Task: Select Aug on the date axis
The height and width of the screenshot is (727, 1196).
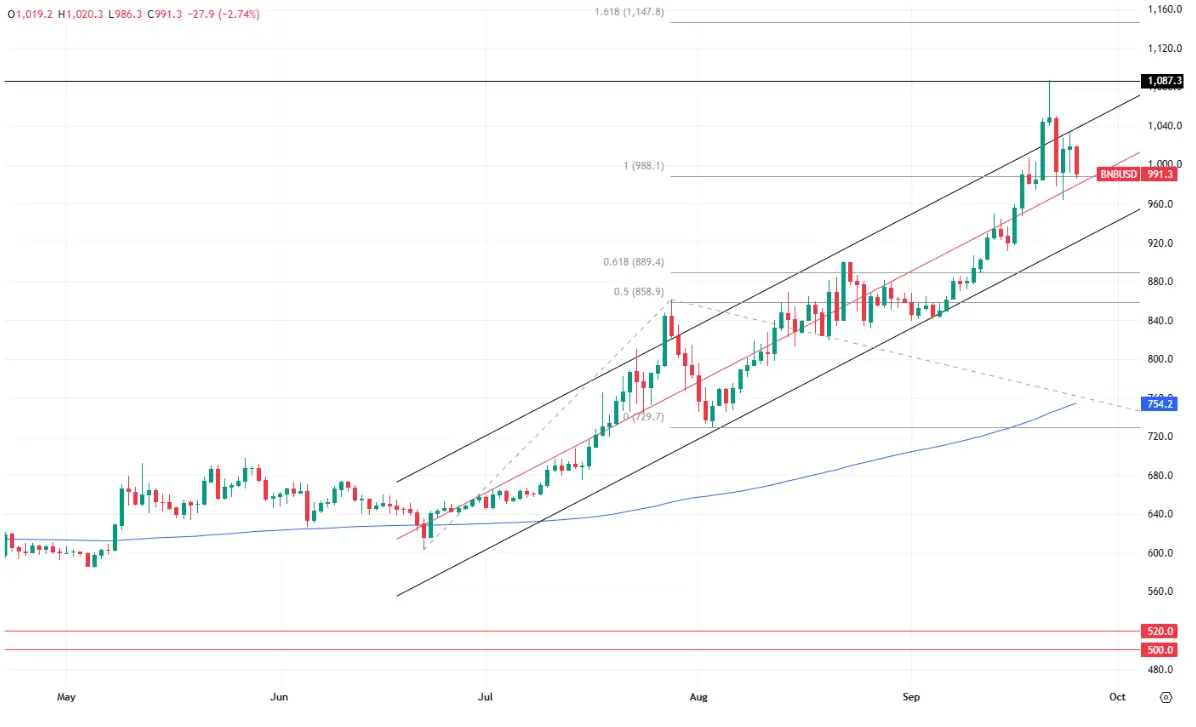Action: 698,696
